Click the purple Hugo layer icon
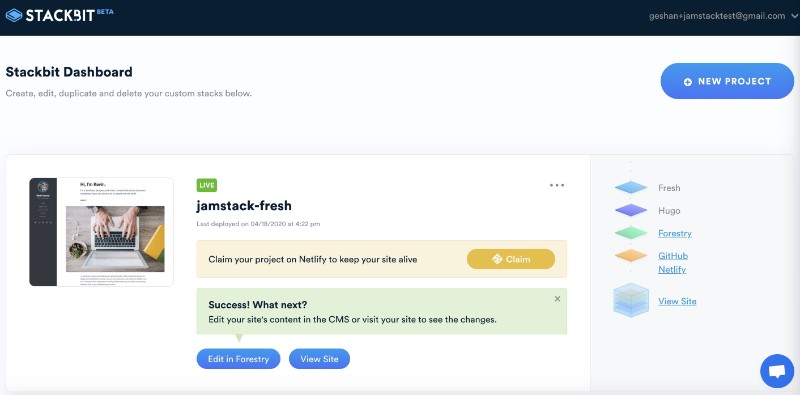 point(631,210)
